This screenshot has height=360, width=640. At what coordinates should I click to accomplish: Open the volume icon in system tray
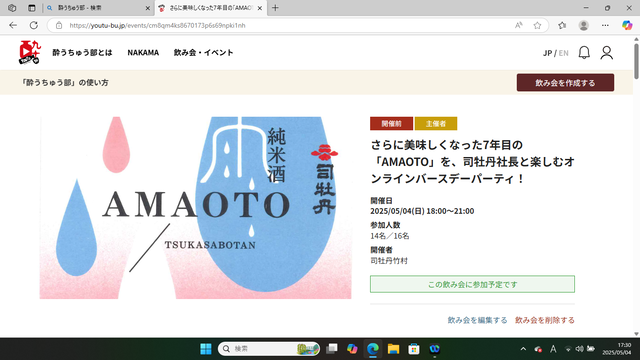click(x=579, y=349)
